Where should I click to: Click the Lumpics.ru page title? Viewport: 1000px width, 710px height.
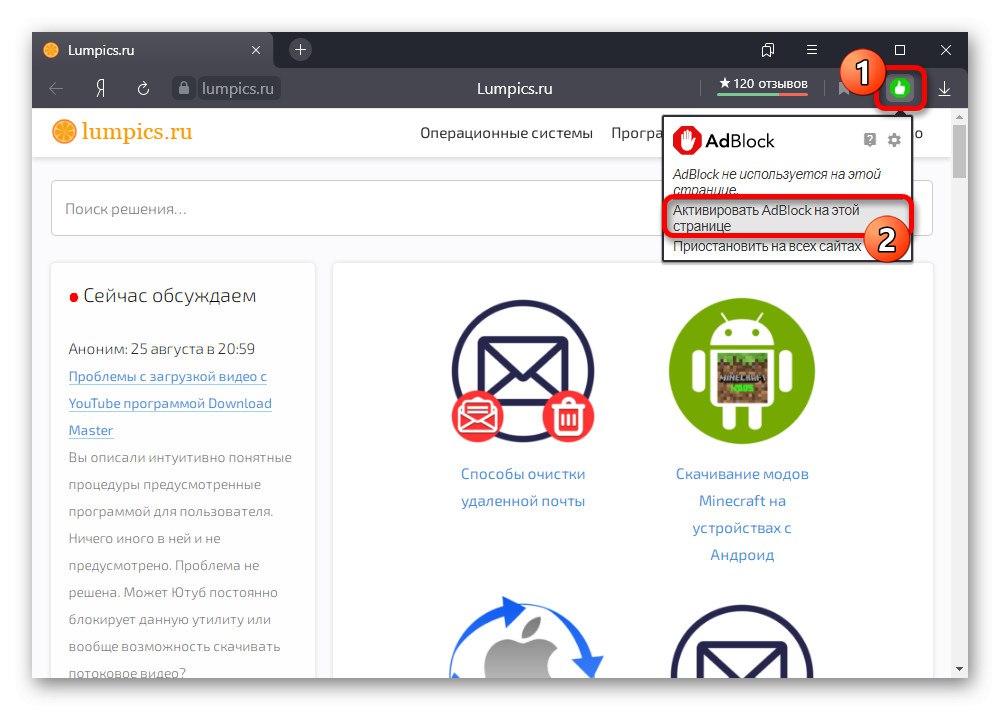(515, 89)
